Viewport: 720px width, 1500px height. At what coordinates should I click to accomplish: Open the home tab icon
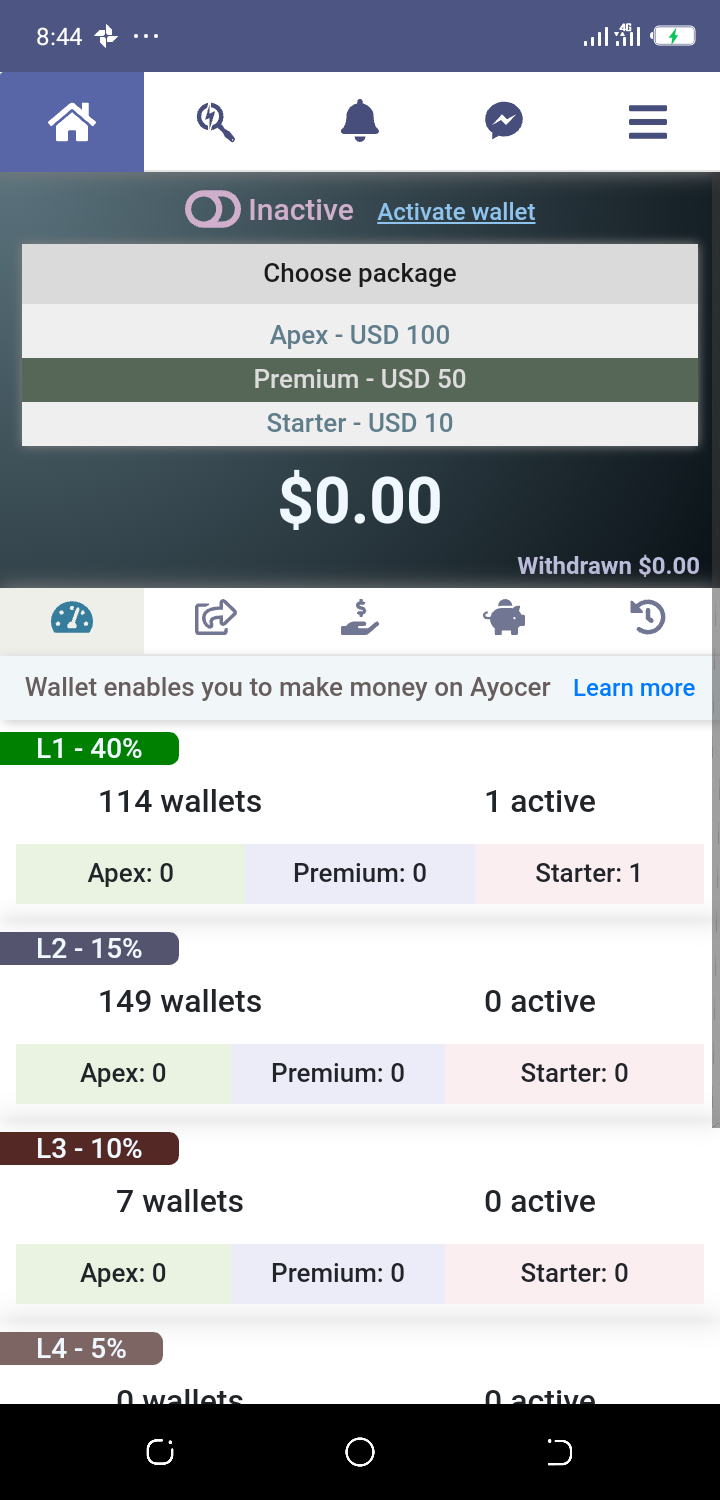pyautogui.click(x=72, y=122)
